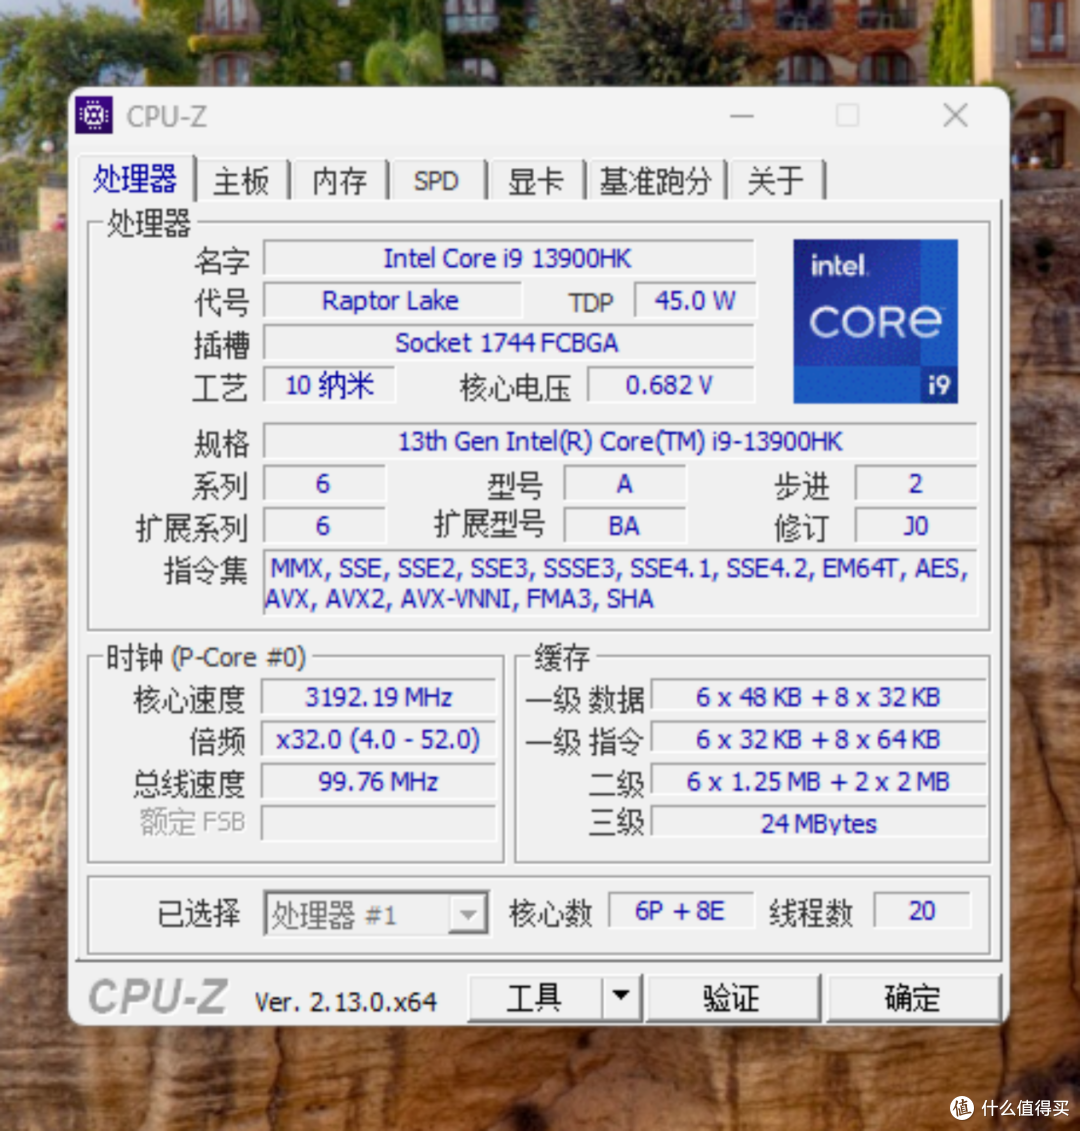Switch to the 内存 tab
Image resolution: width=1080 pixels, height=1131 pixels.
(339, 180)
